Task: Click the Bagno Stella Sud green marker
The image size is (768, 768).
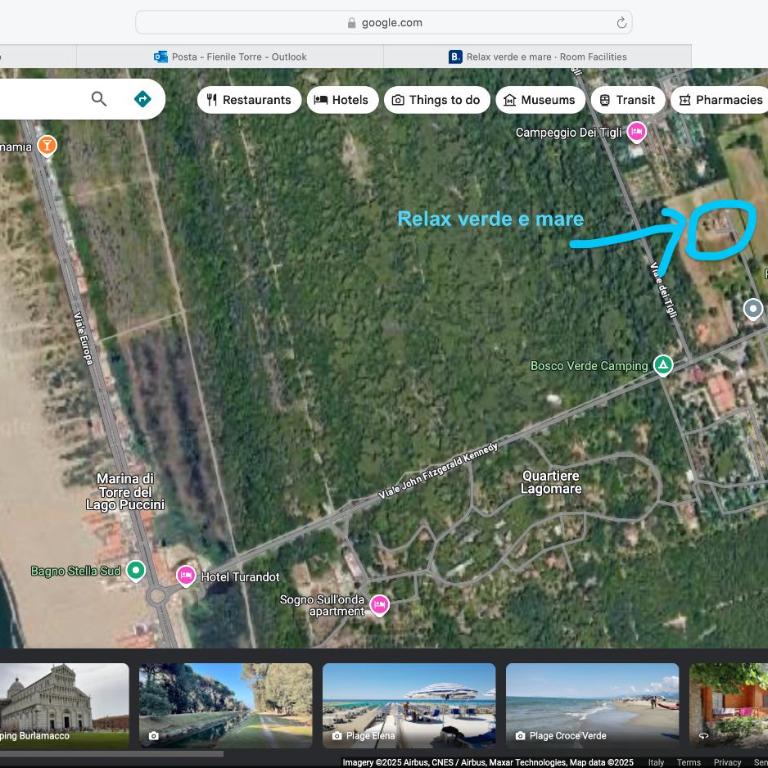Action: (x=136, y=571)
